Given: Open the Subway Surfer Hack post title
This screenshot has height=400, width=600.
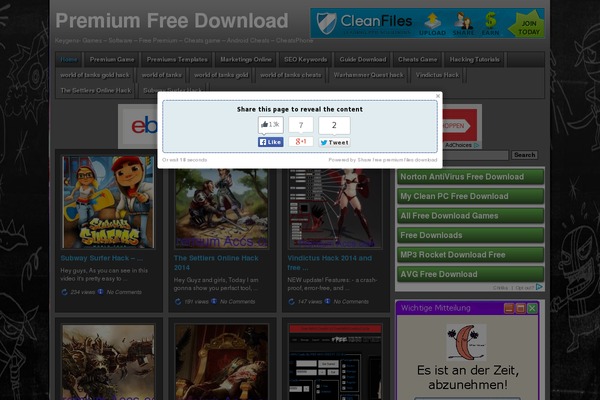Looking at the screenshot, I should pyautogui.click(x=101, y=258).
